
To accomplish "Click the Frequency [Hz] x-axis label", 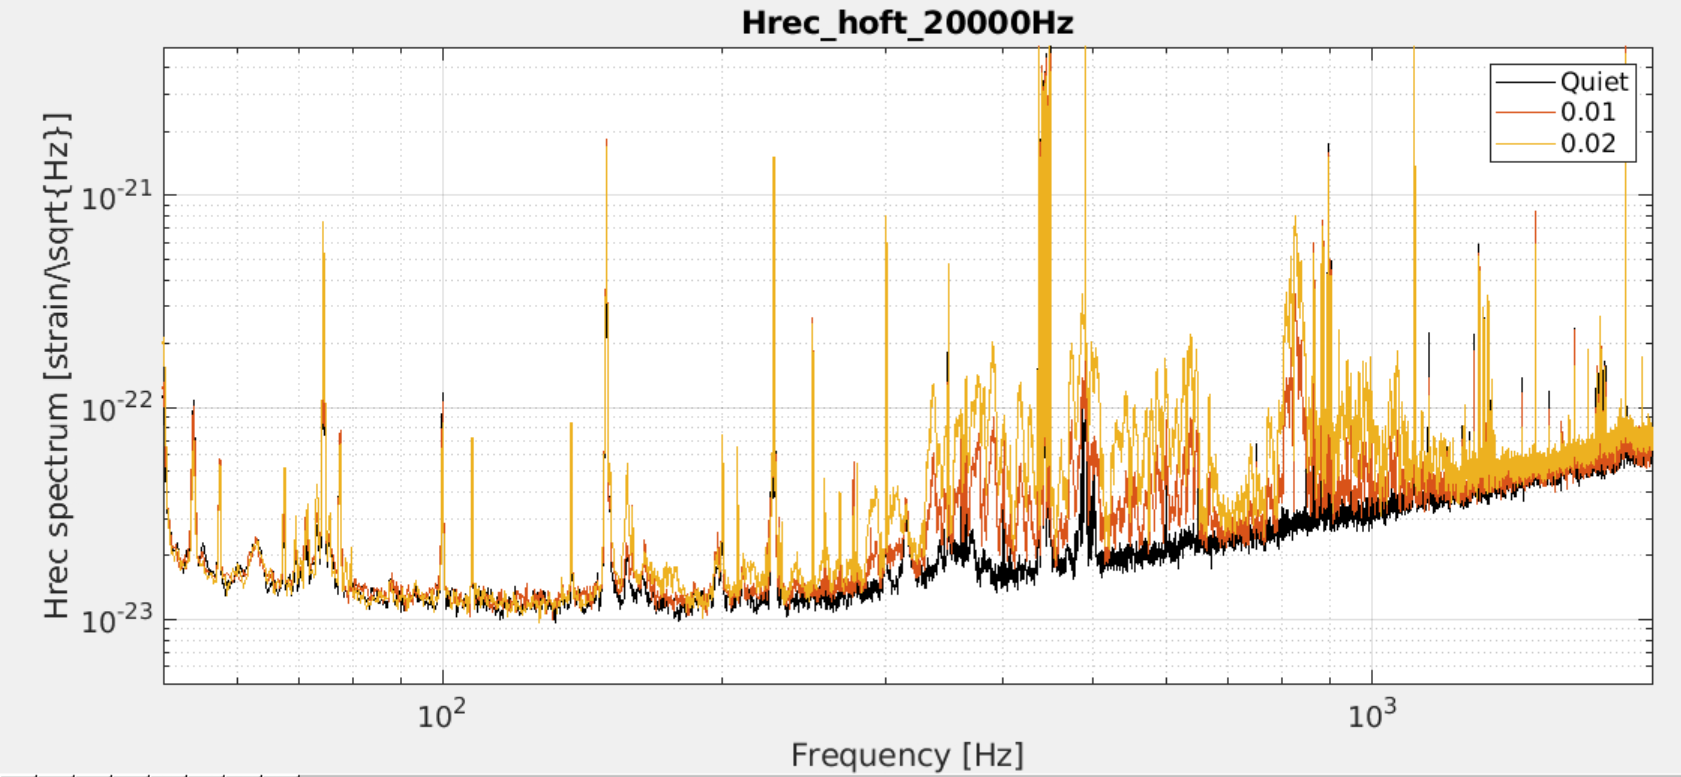I will pos(907,755).
